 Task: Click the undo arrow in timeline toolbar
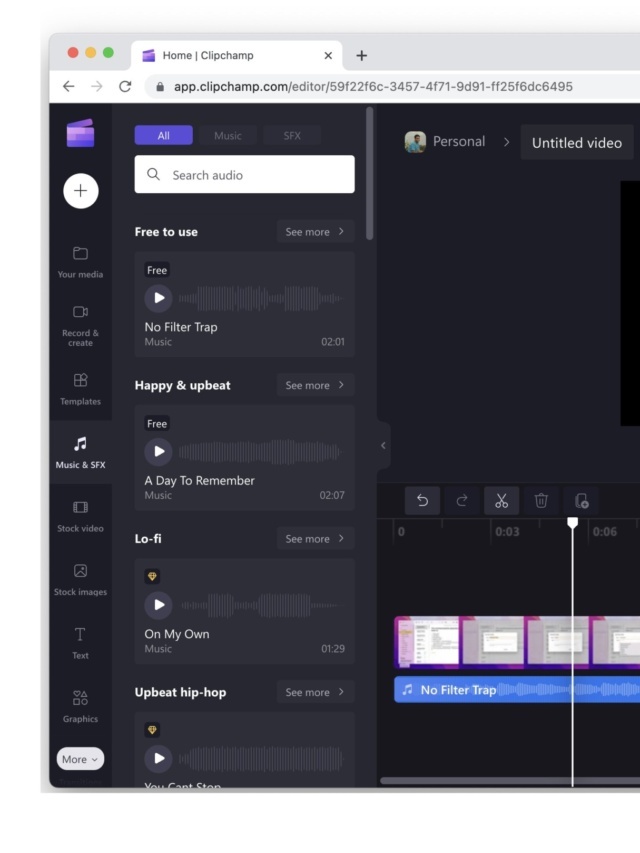tap(422, 500)
